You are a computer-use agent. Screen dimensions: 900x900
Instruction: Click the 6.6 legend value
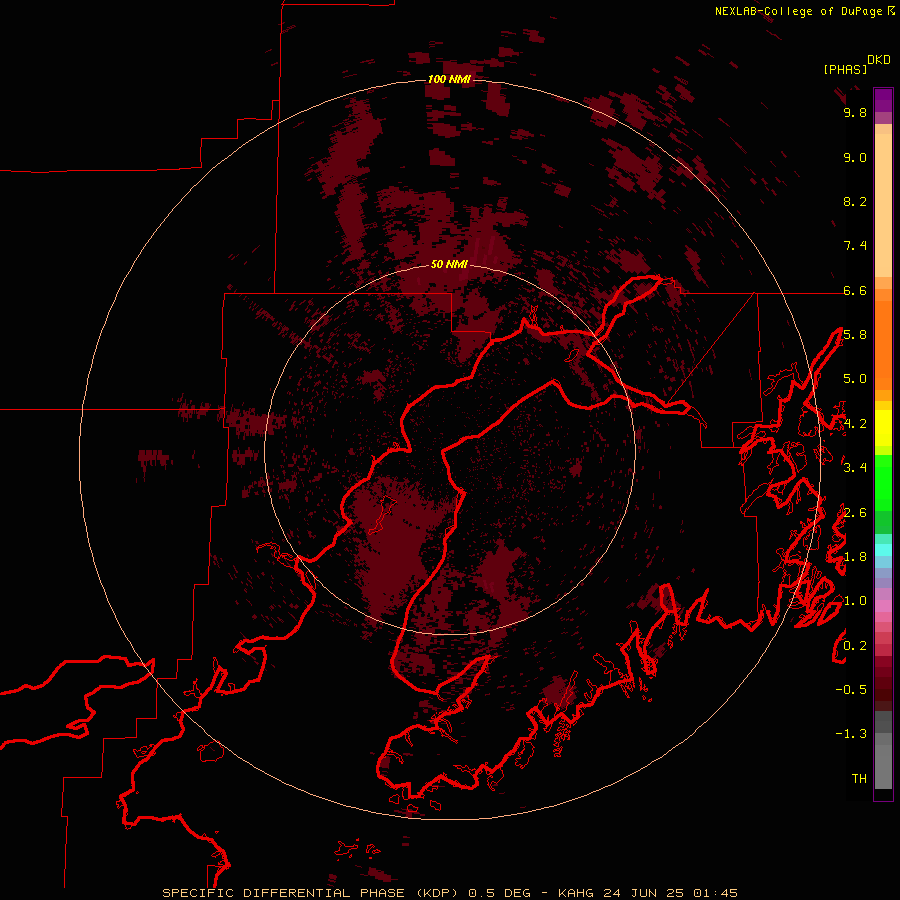(x=855, y=290)
